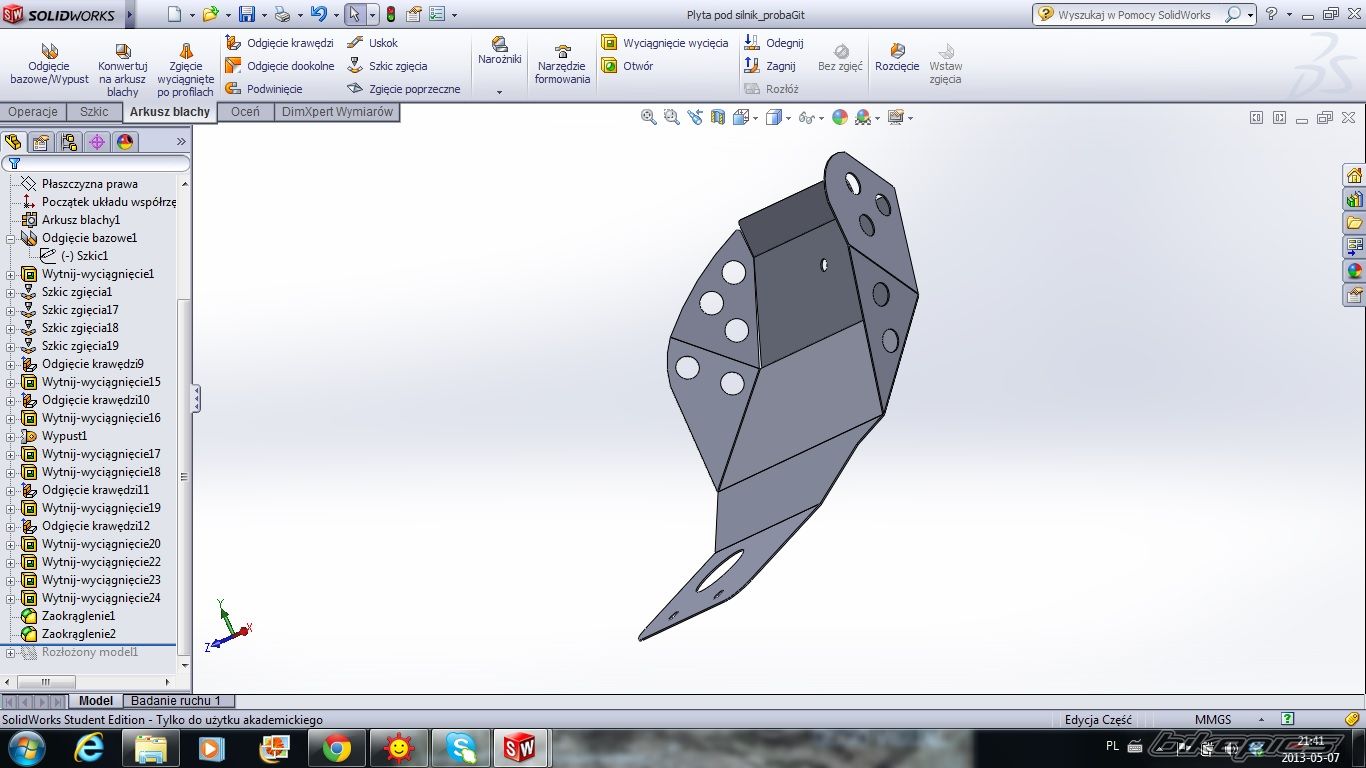Click the Otwór tool
This screenshot has height=768, width=1366.
click(x=627, y=66)
